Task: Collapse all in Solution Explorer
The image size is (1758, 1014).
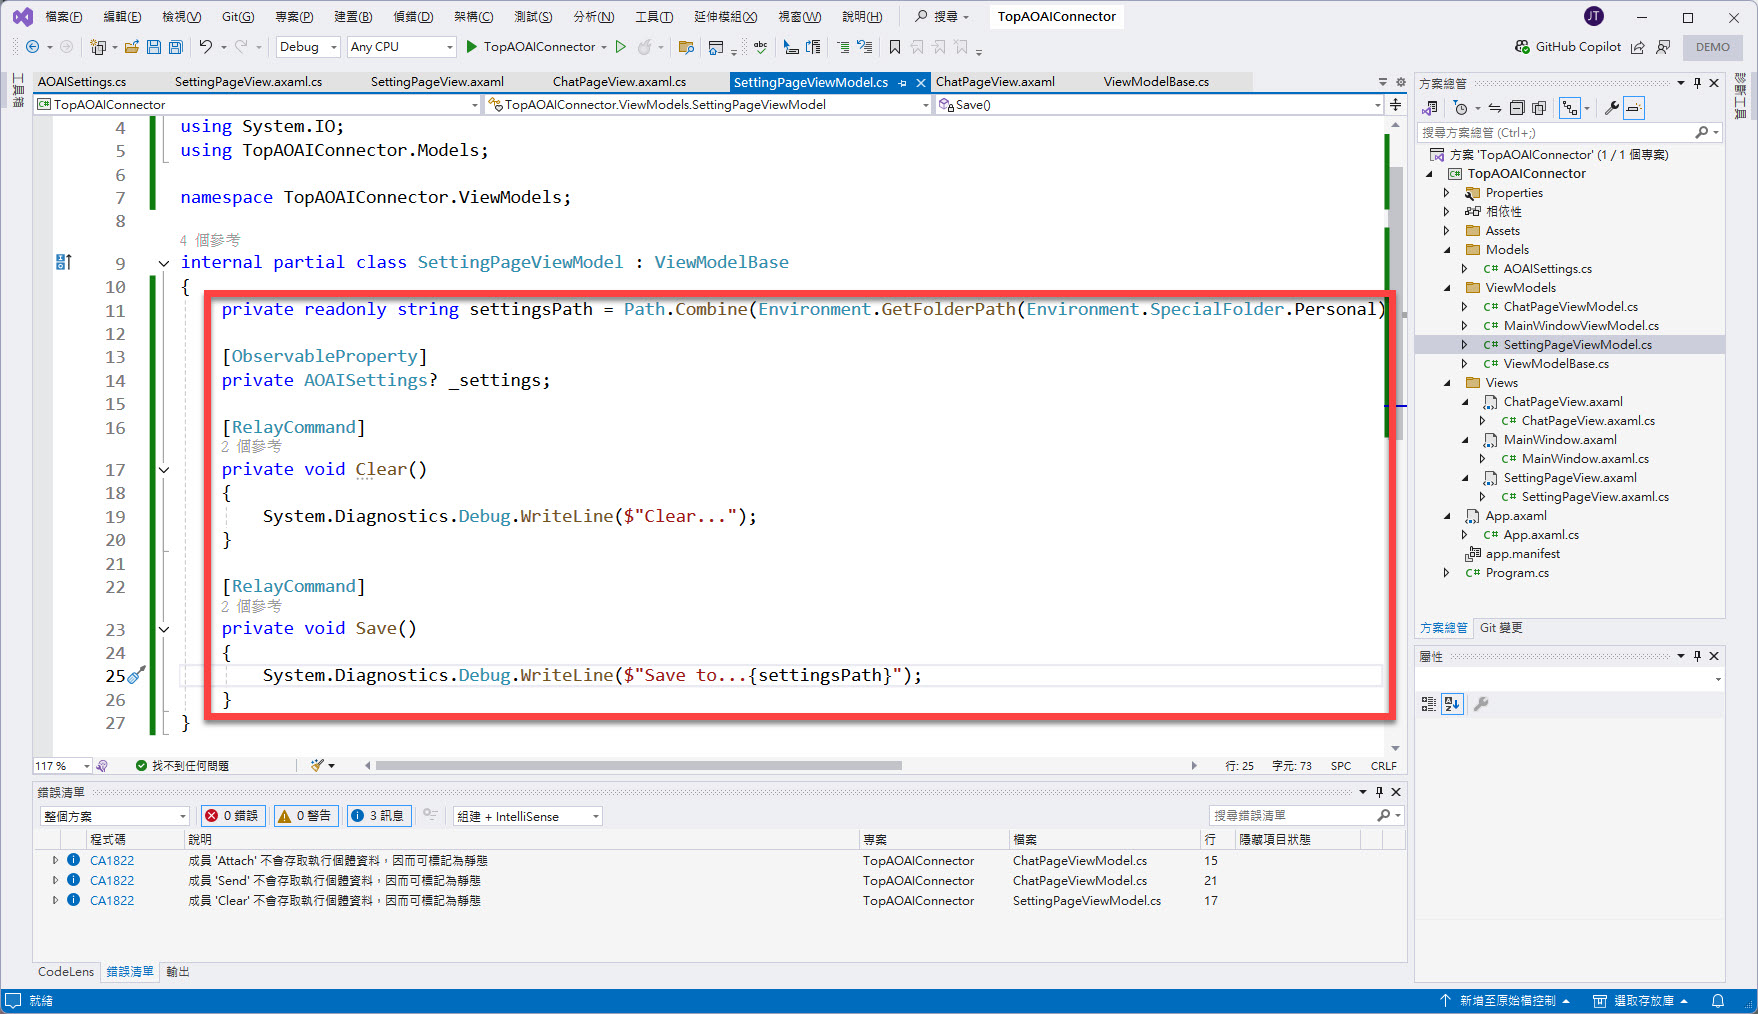Action: click(1517, 108)
